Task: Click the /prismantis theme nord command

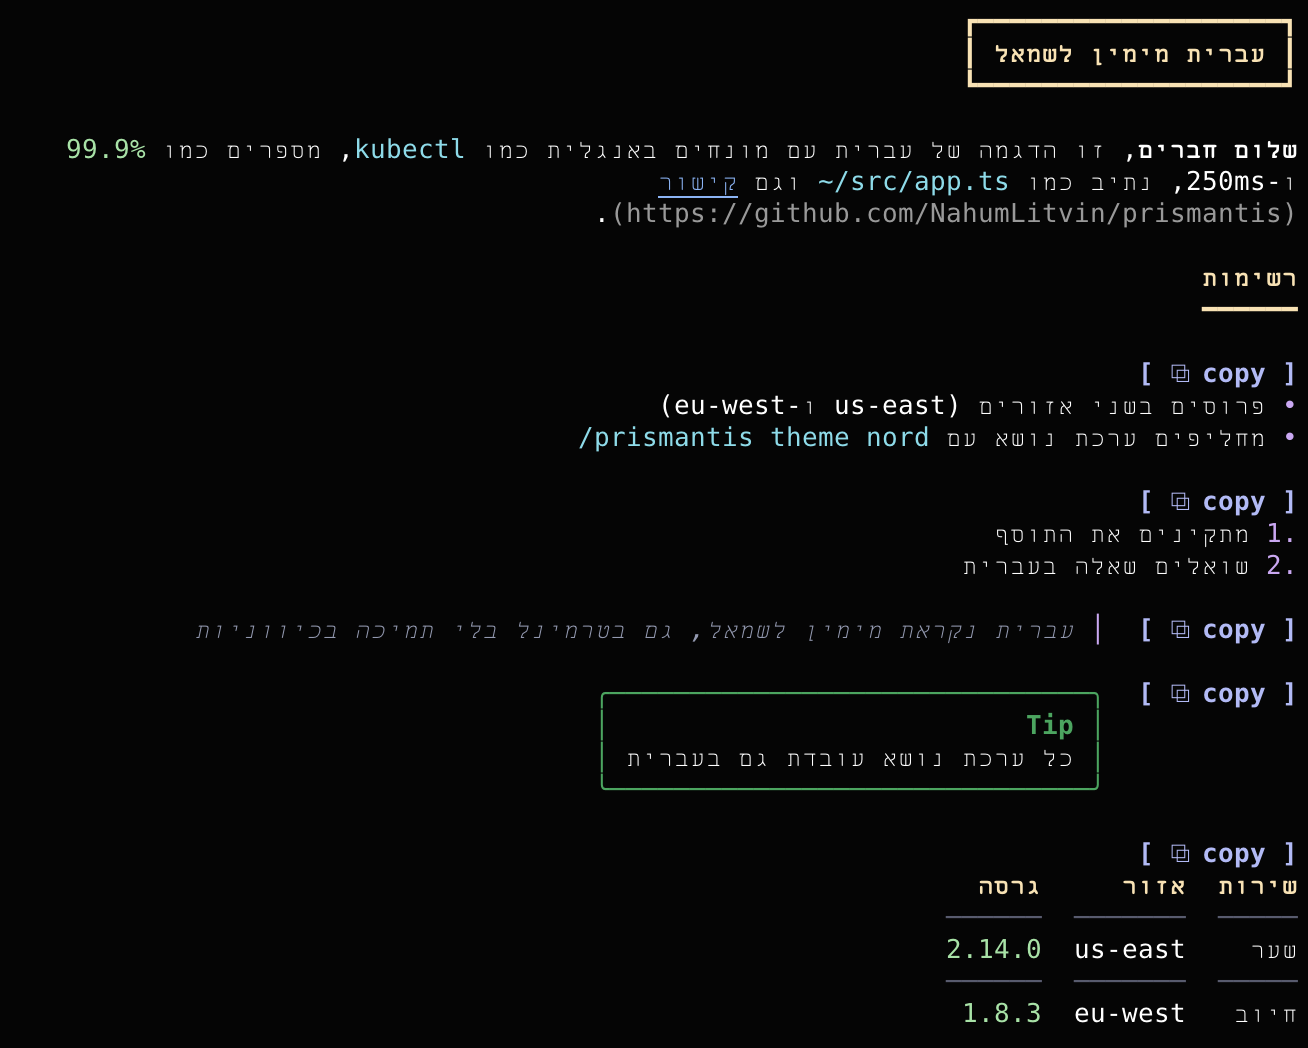Action: pyautogui.click(x=754, y=438)
